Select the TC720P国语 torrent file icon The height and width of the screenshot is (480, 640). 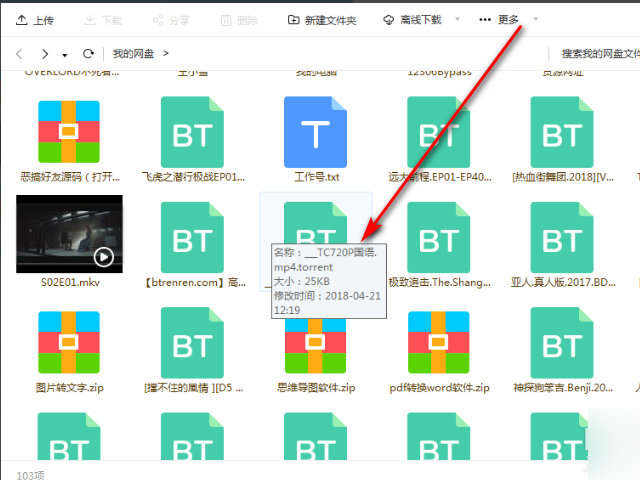pyautogui.click(x=316, y=223)
